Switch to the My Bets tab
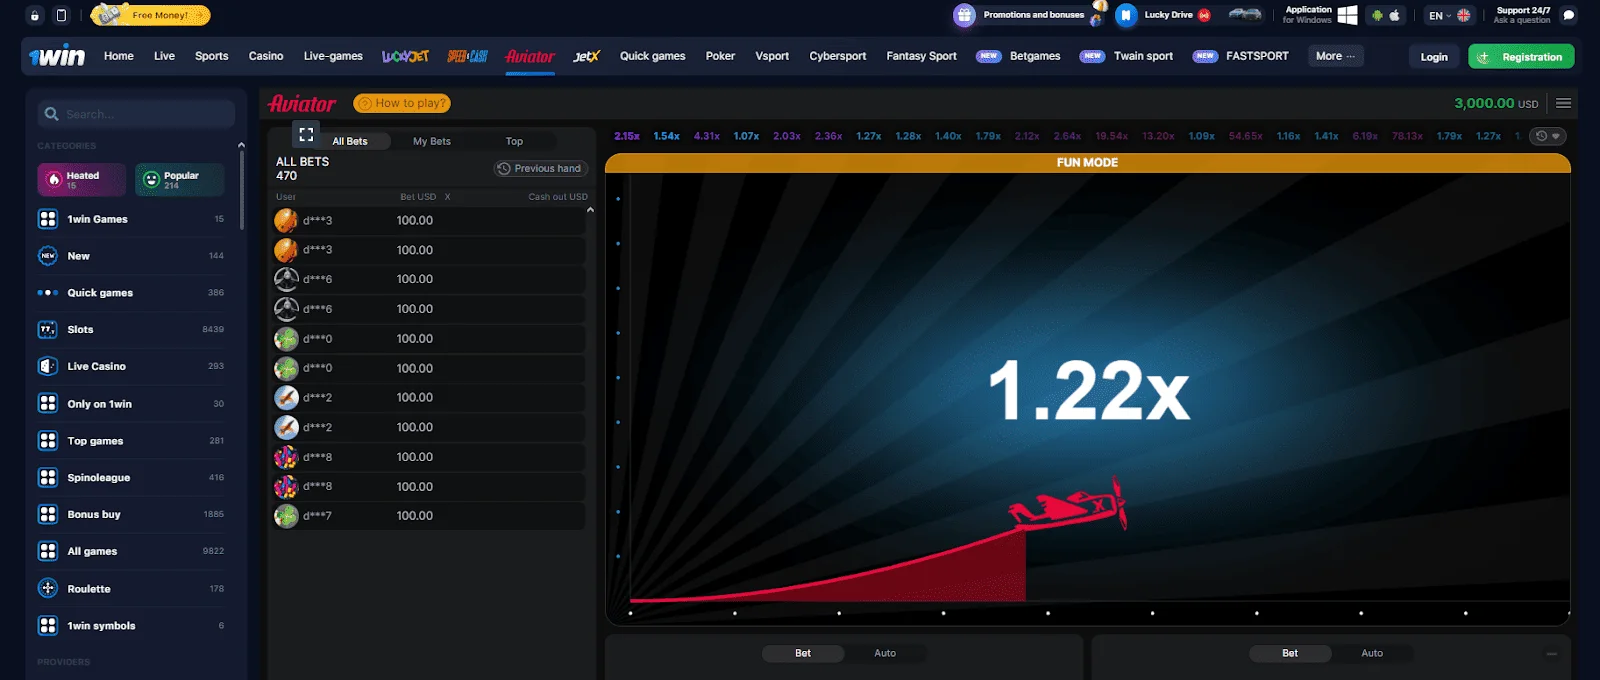 pos(431,141)
